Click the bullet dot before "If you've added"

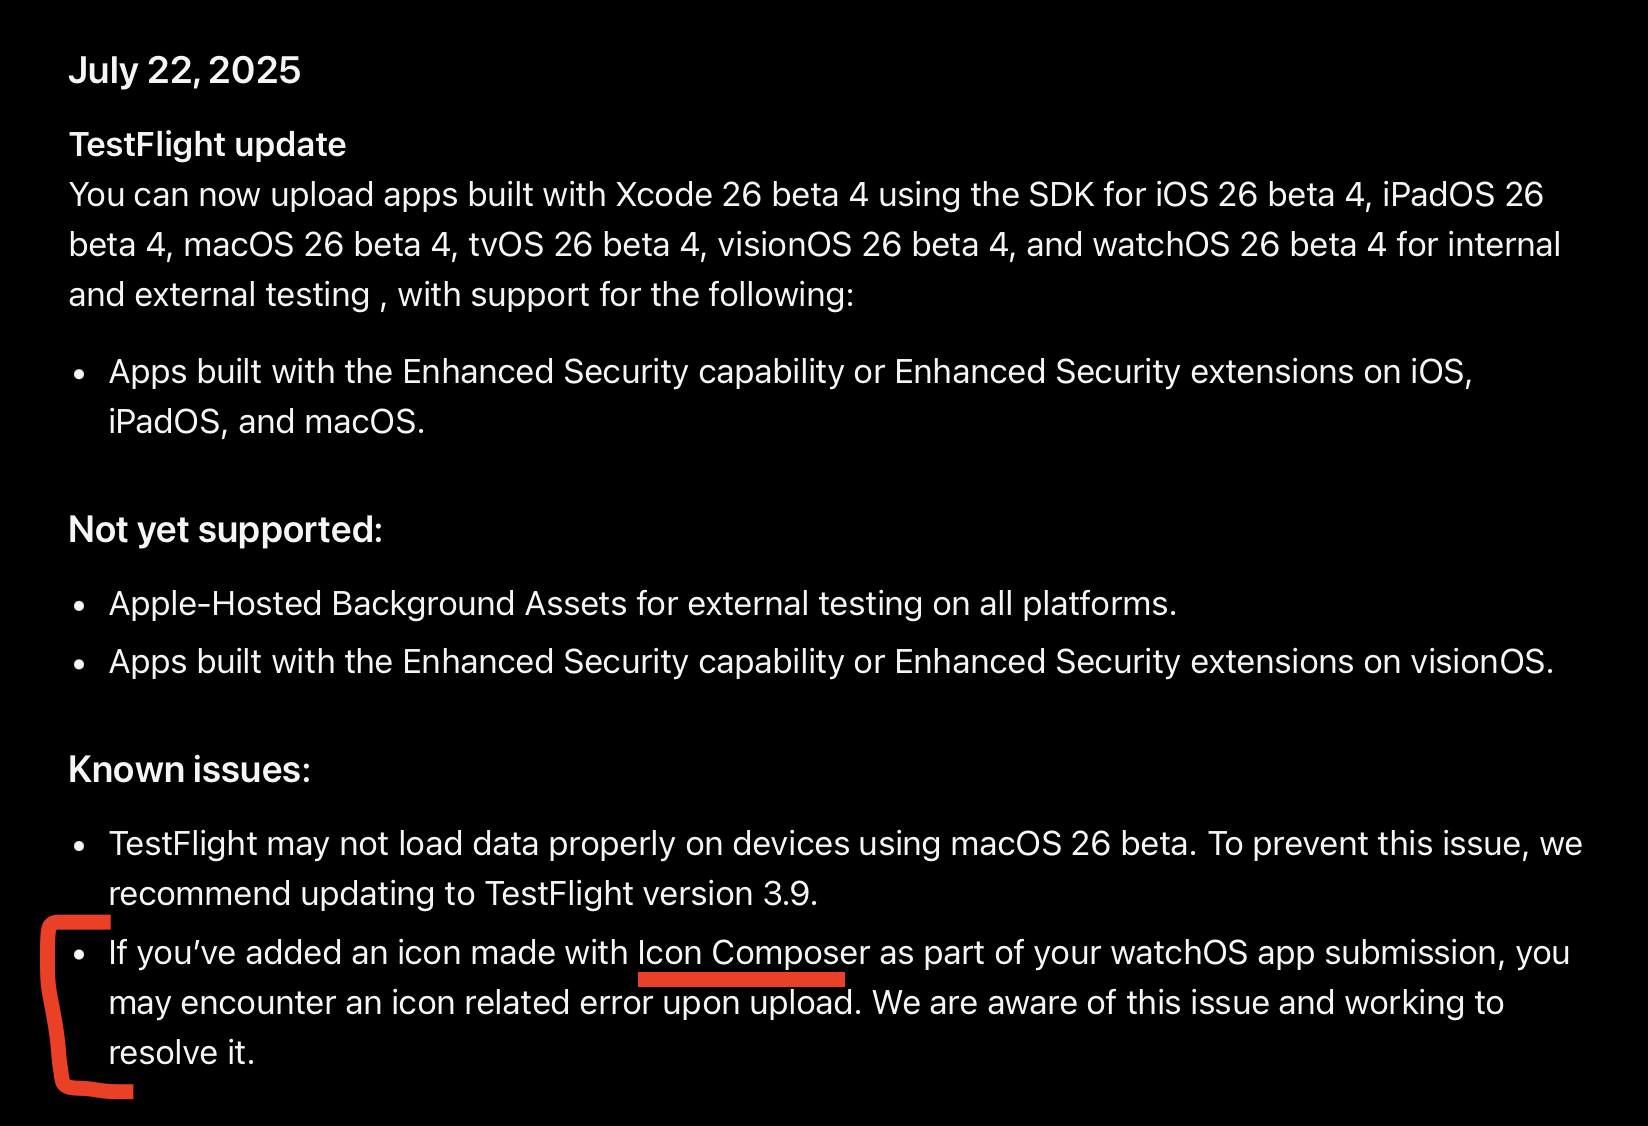(80, 955)
